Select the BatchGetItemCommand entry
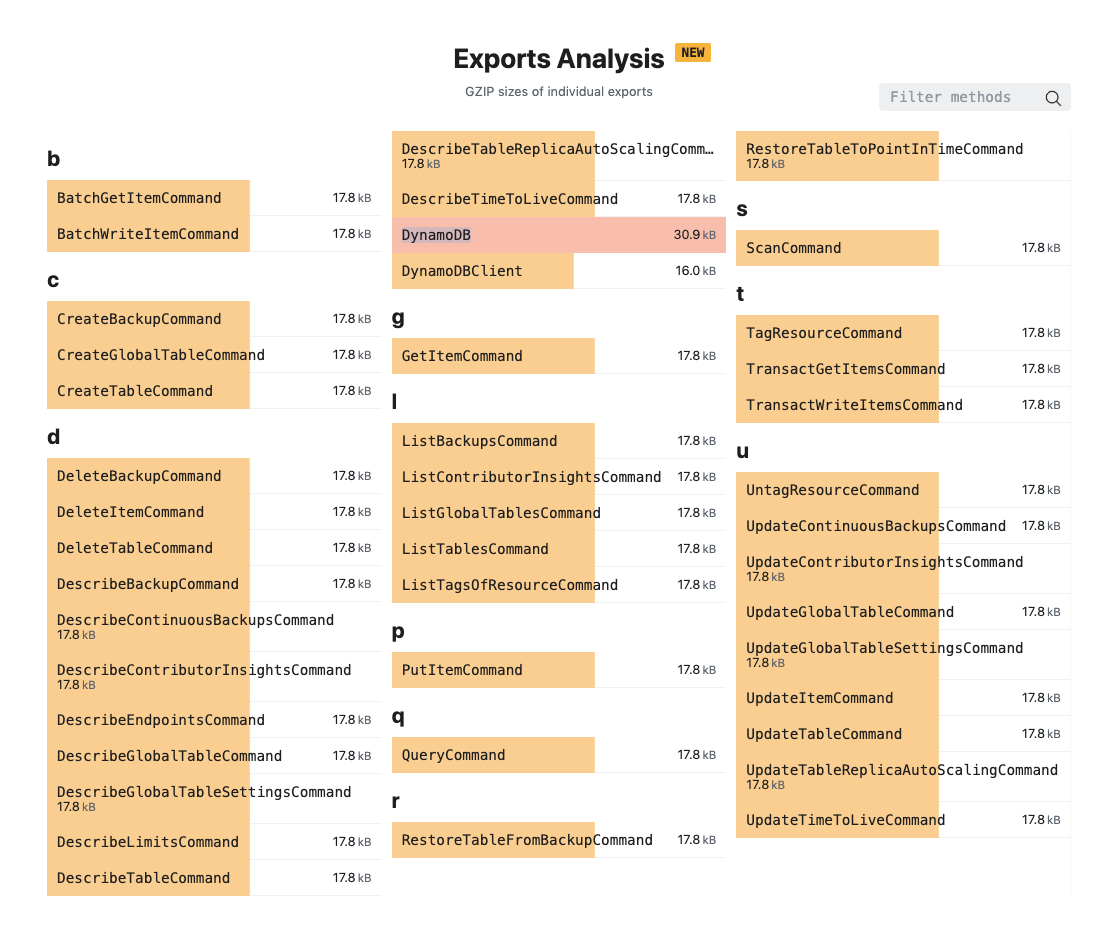Image resolution: width=1115 pixels, height=928 pixels. (147, 197)
